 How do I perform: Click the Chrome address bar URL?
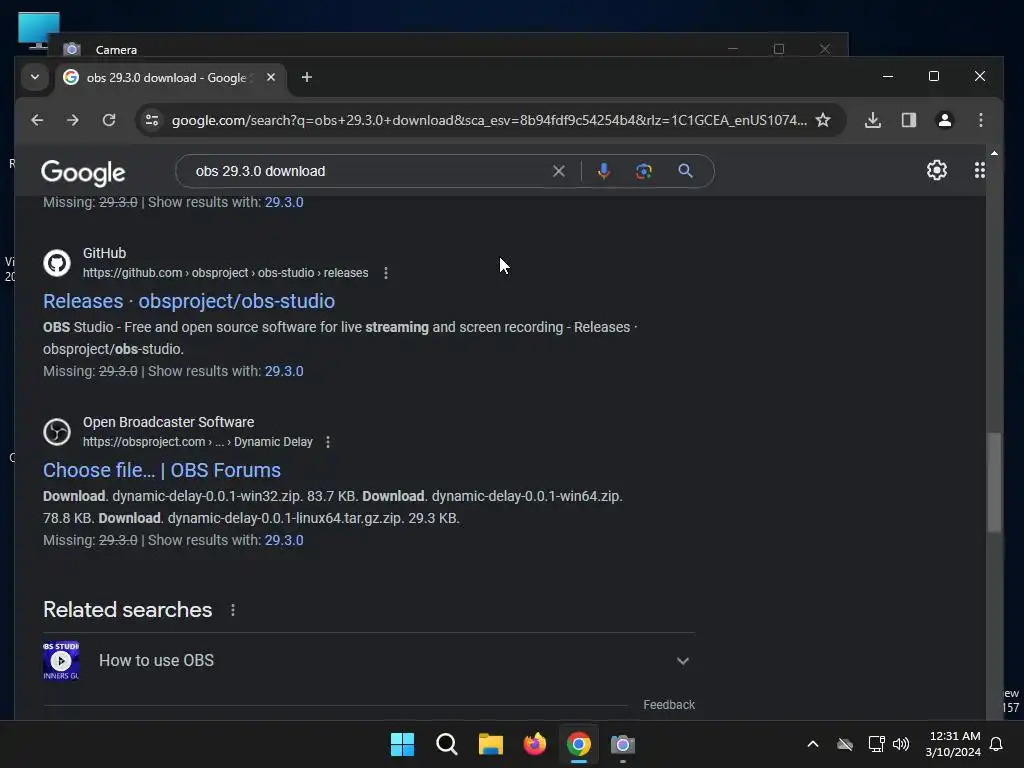click(x=489, y=120)
